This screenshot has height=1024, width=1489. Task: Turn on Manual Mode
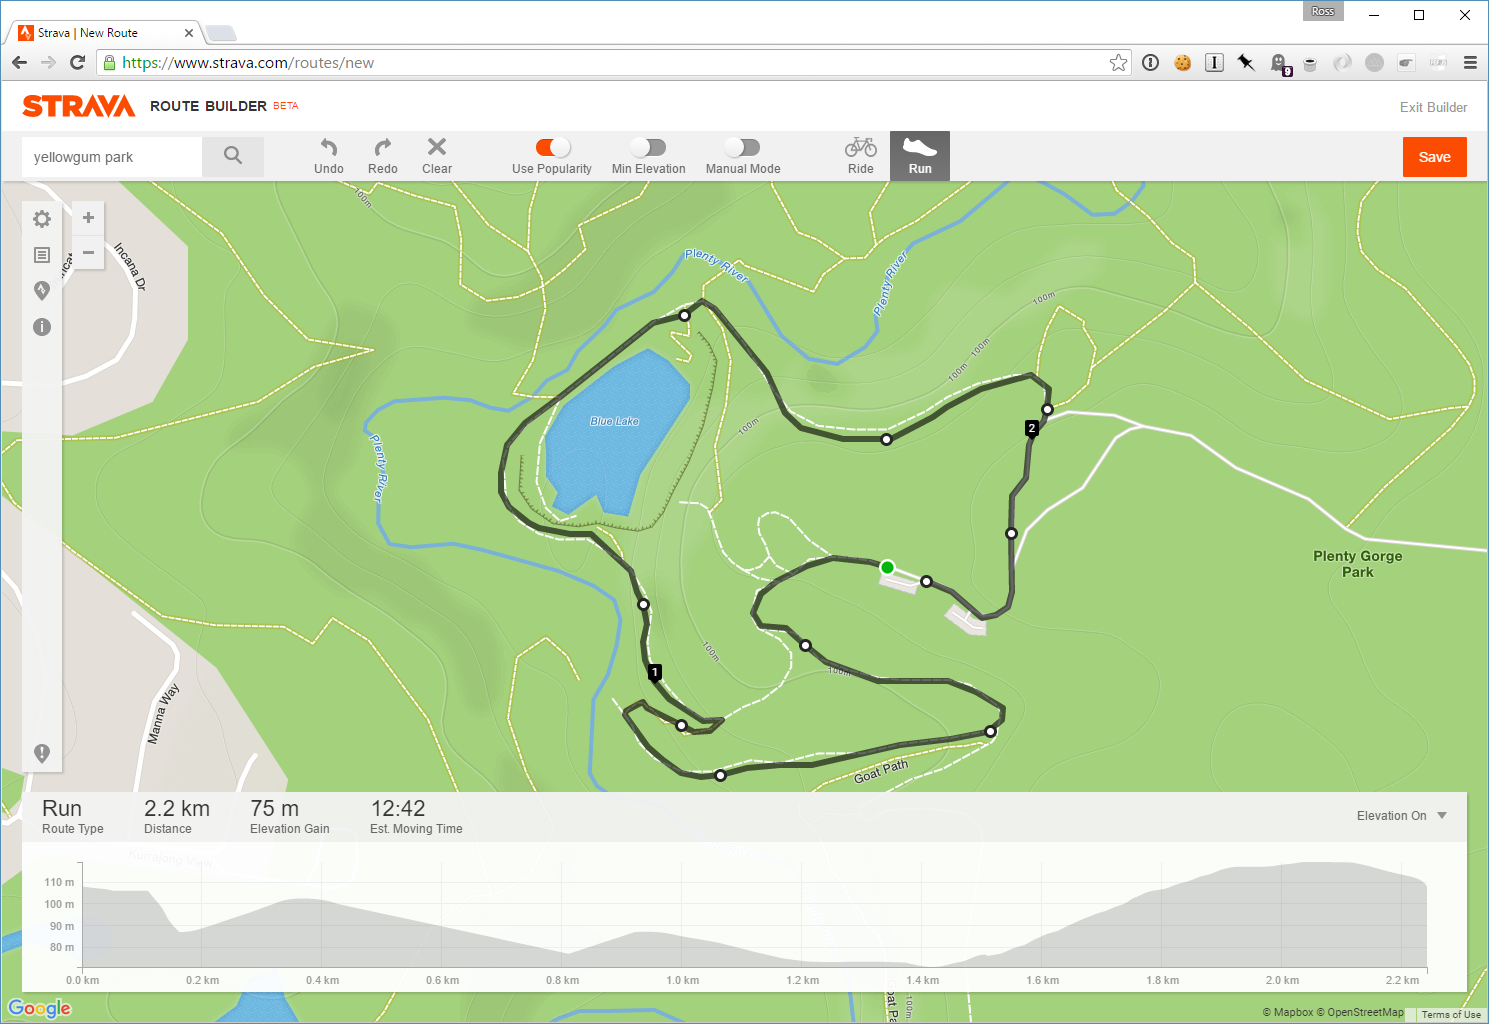tap(741, 147)
